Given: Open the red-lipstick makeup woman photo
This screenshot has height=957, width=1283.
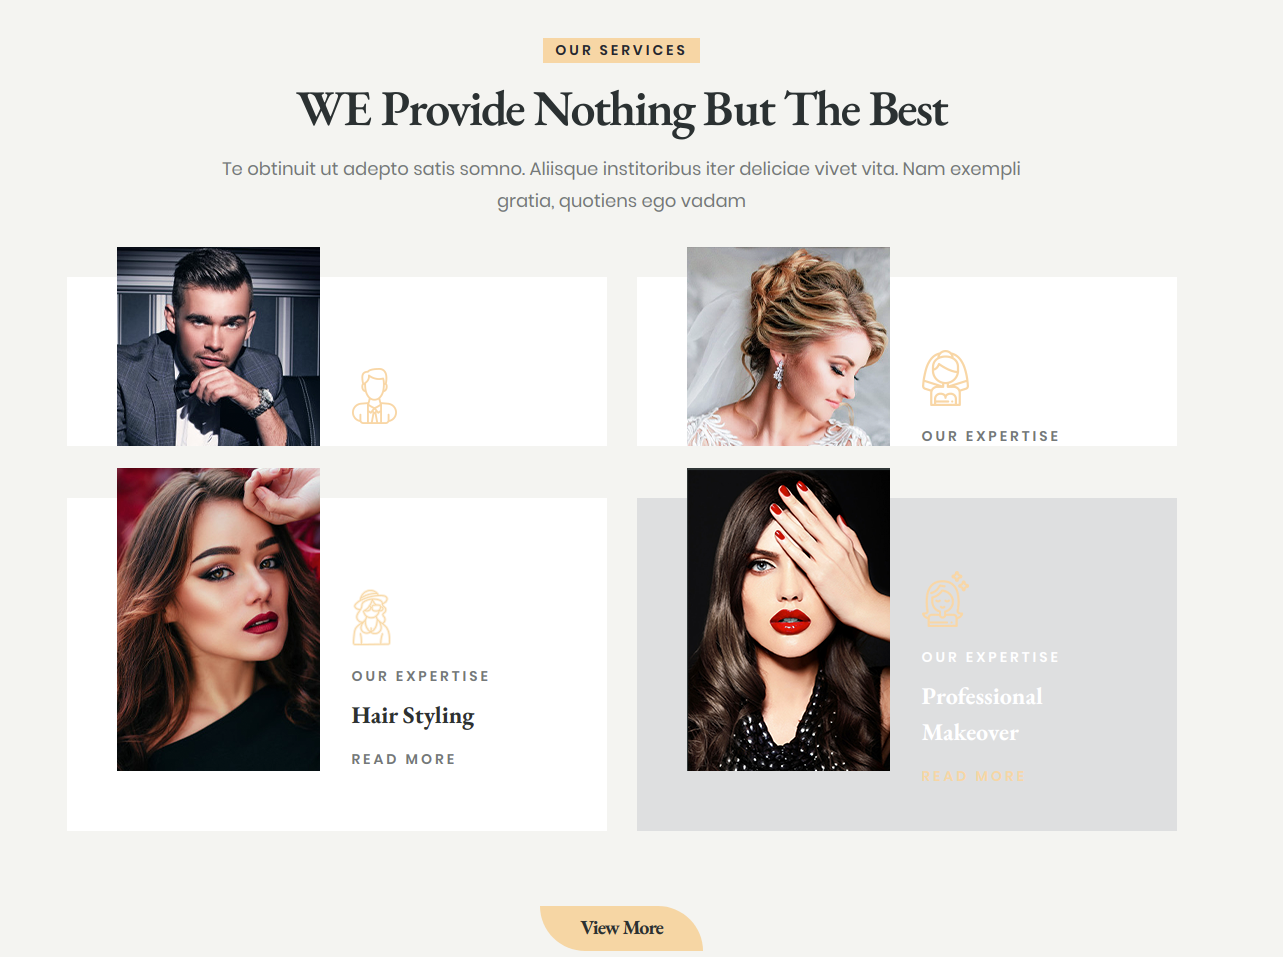Looking at the screenshot, I should [x=218, y=619].
